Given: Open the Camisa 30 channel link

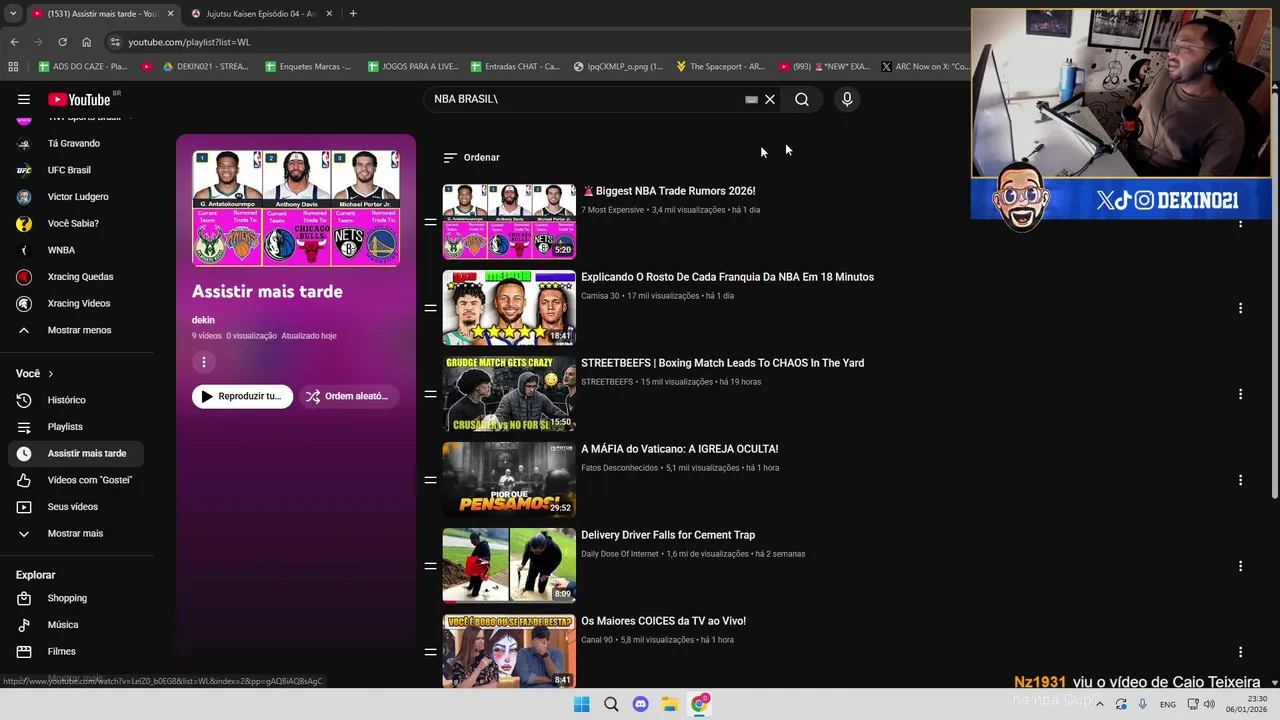Looking at the screenshot, I should [600, 296].
